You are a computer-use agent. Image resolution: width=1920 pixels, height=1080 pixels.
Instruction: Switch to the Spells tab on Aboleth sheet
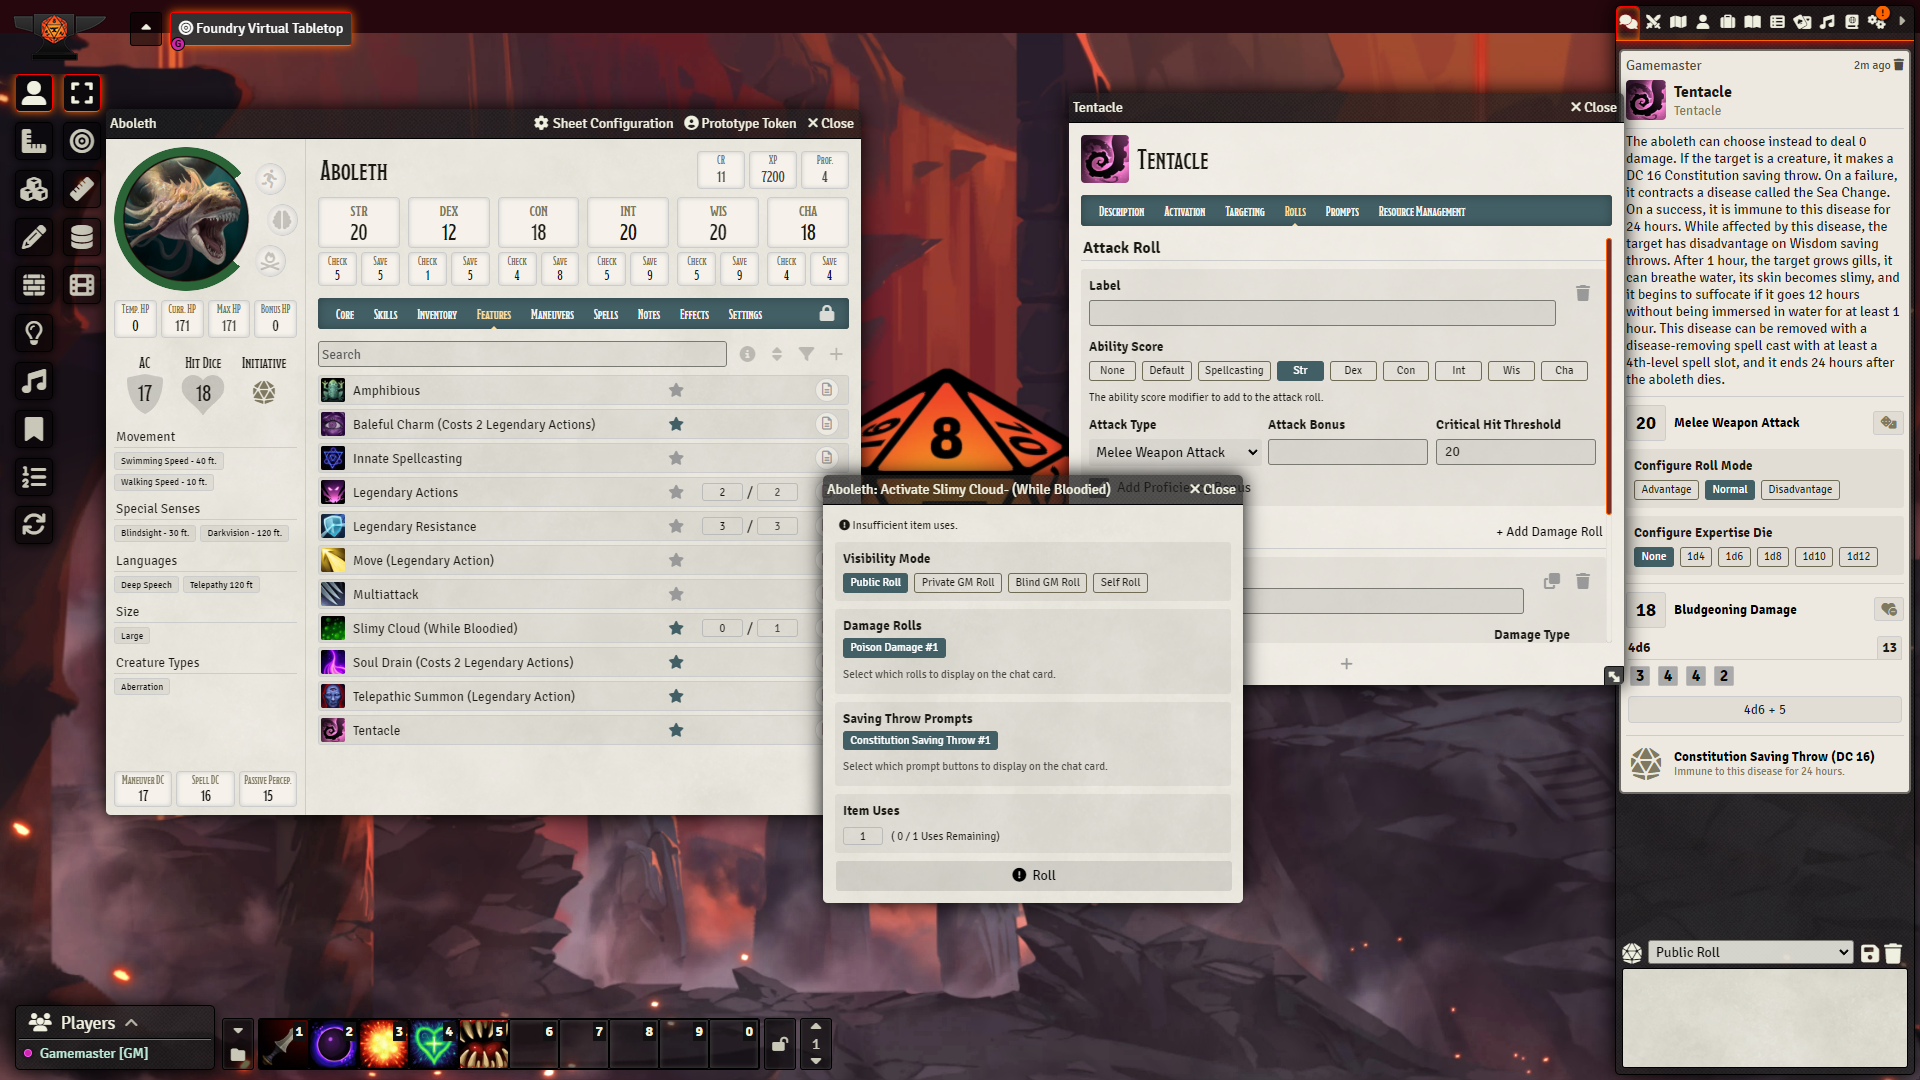605,315
